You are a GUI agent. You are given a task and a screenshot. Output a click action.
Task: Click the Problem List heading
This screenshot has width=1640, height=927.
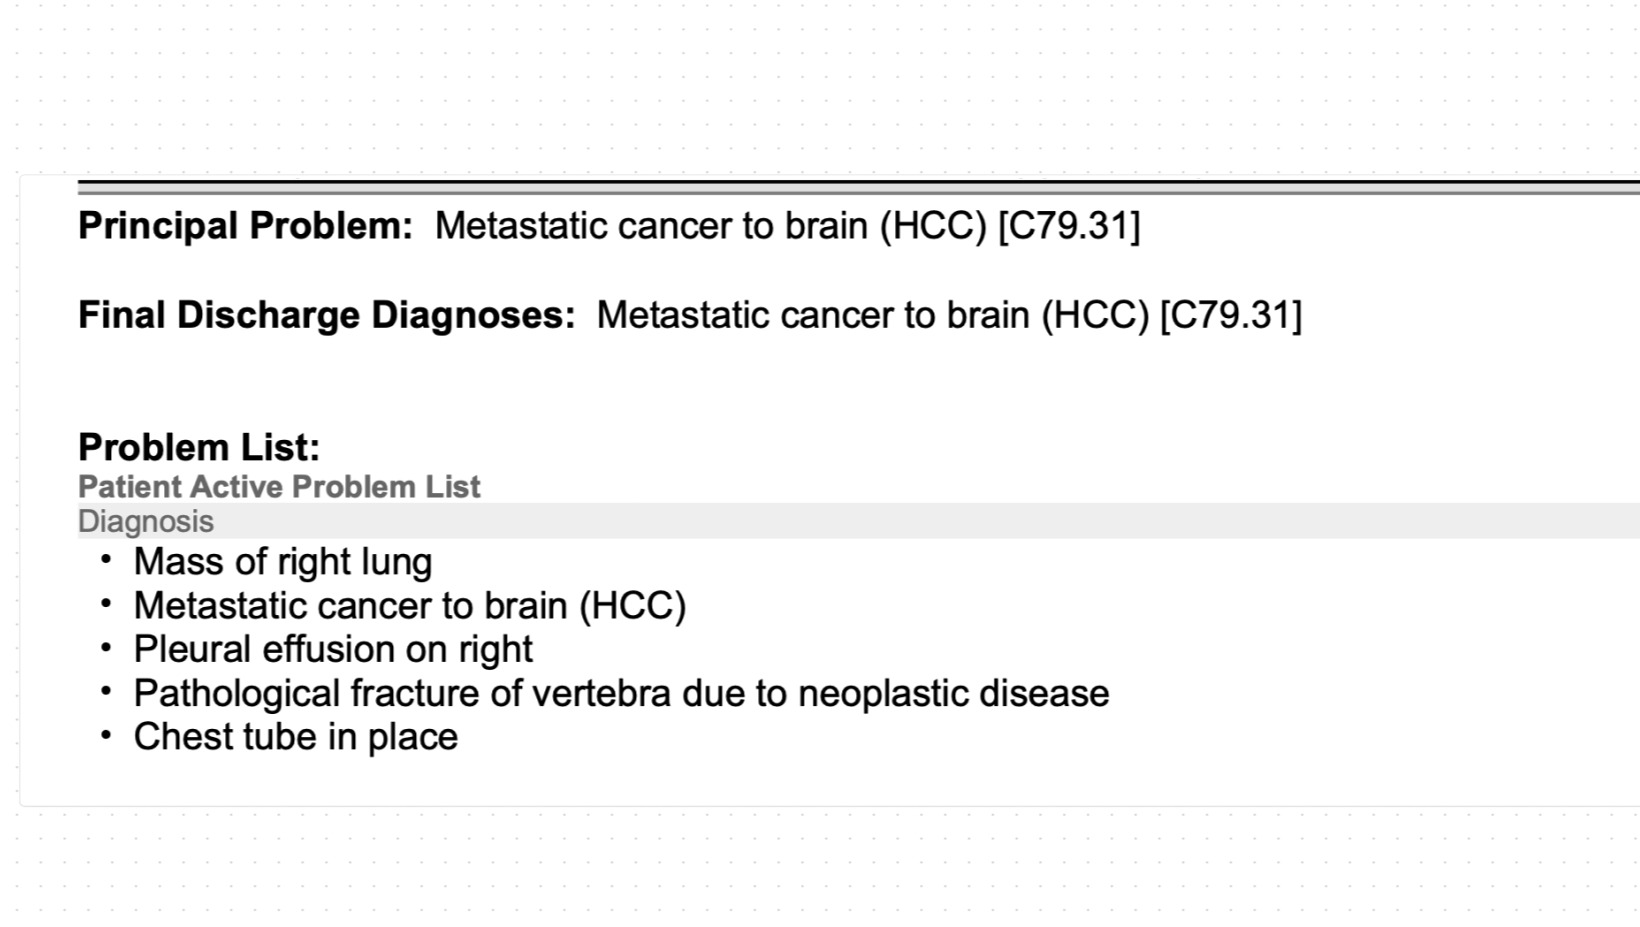pos(199,447)
